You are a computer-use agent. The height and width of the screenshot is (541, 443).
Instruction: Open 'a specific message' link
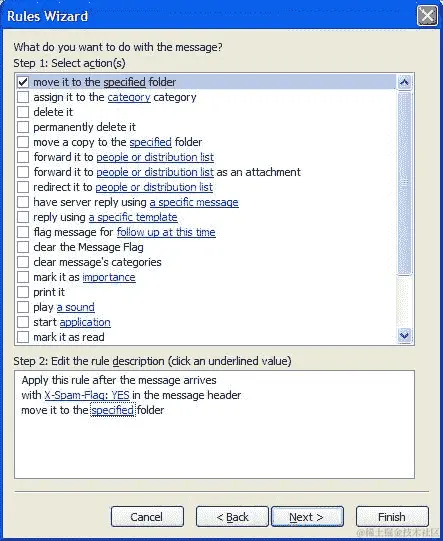[x=194, y=202]
